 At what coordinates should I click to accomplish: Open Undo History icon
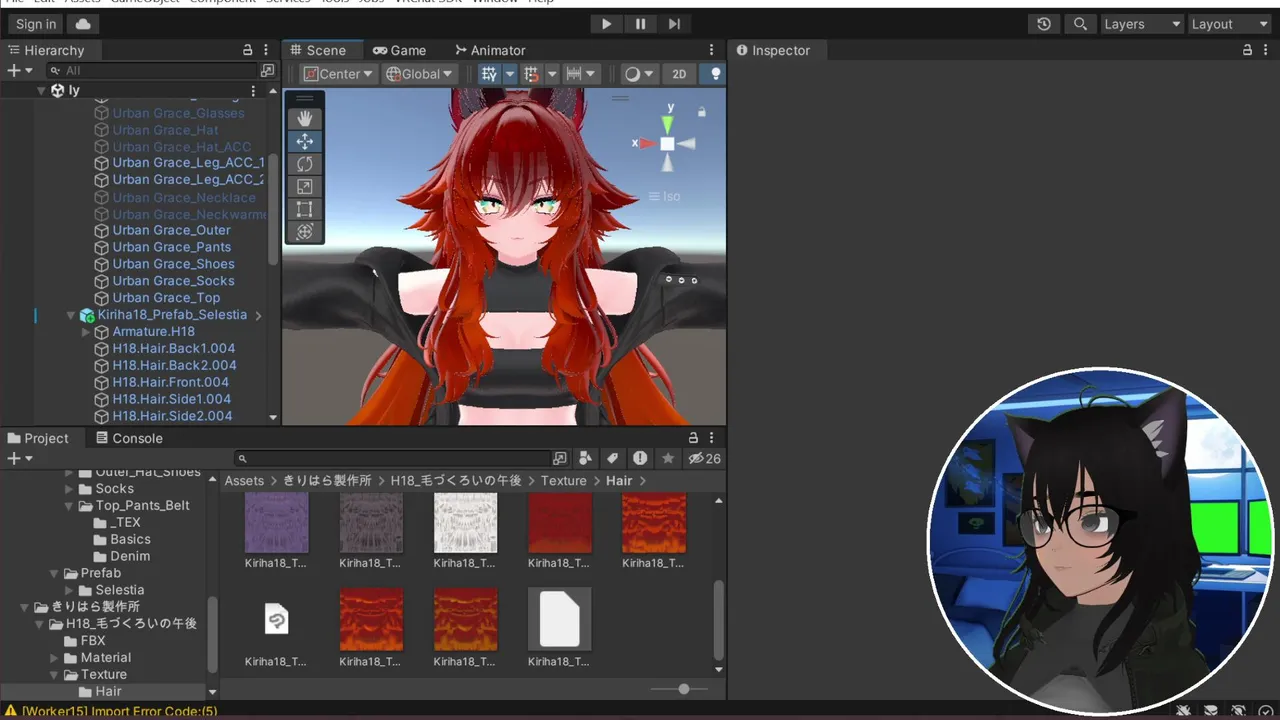pos(1044,24)
